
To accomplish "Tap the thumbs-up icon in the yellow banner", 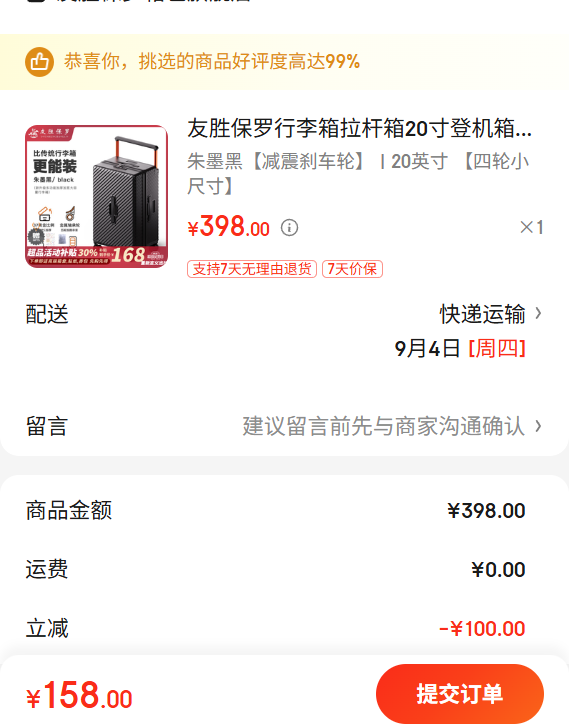I will 39,62.
